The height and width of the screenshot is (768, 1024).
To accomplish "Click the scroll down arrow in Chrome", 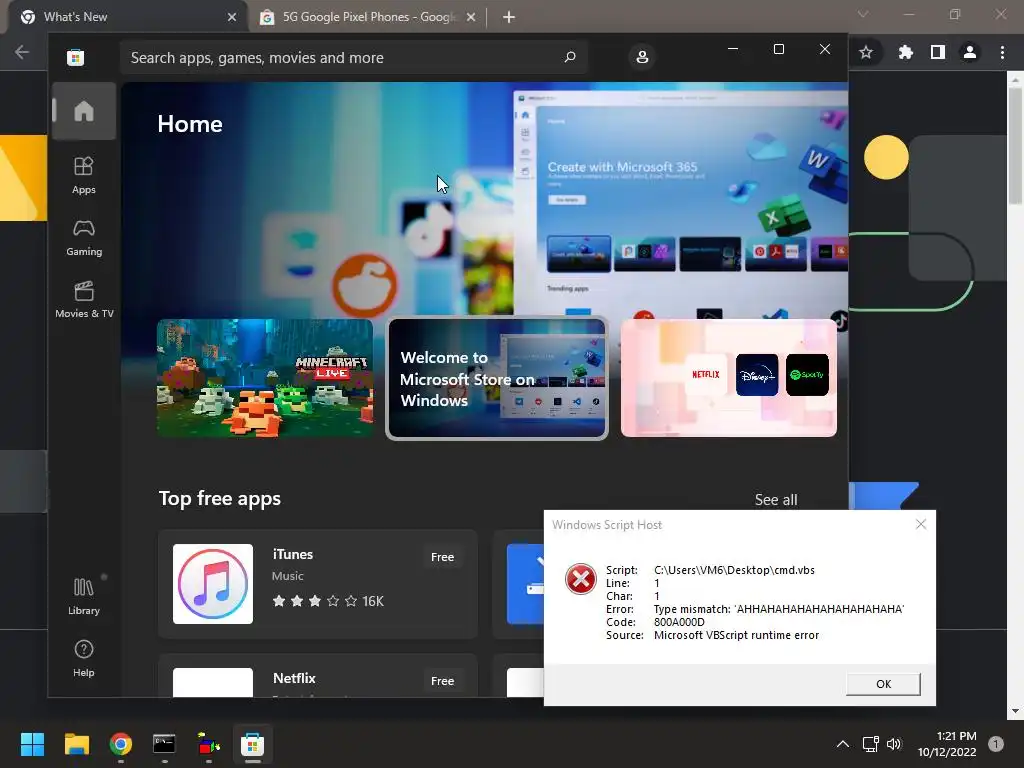I will click(1015, 711).
